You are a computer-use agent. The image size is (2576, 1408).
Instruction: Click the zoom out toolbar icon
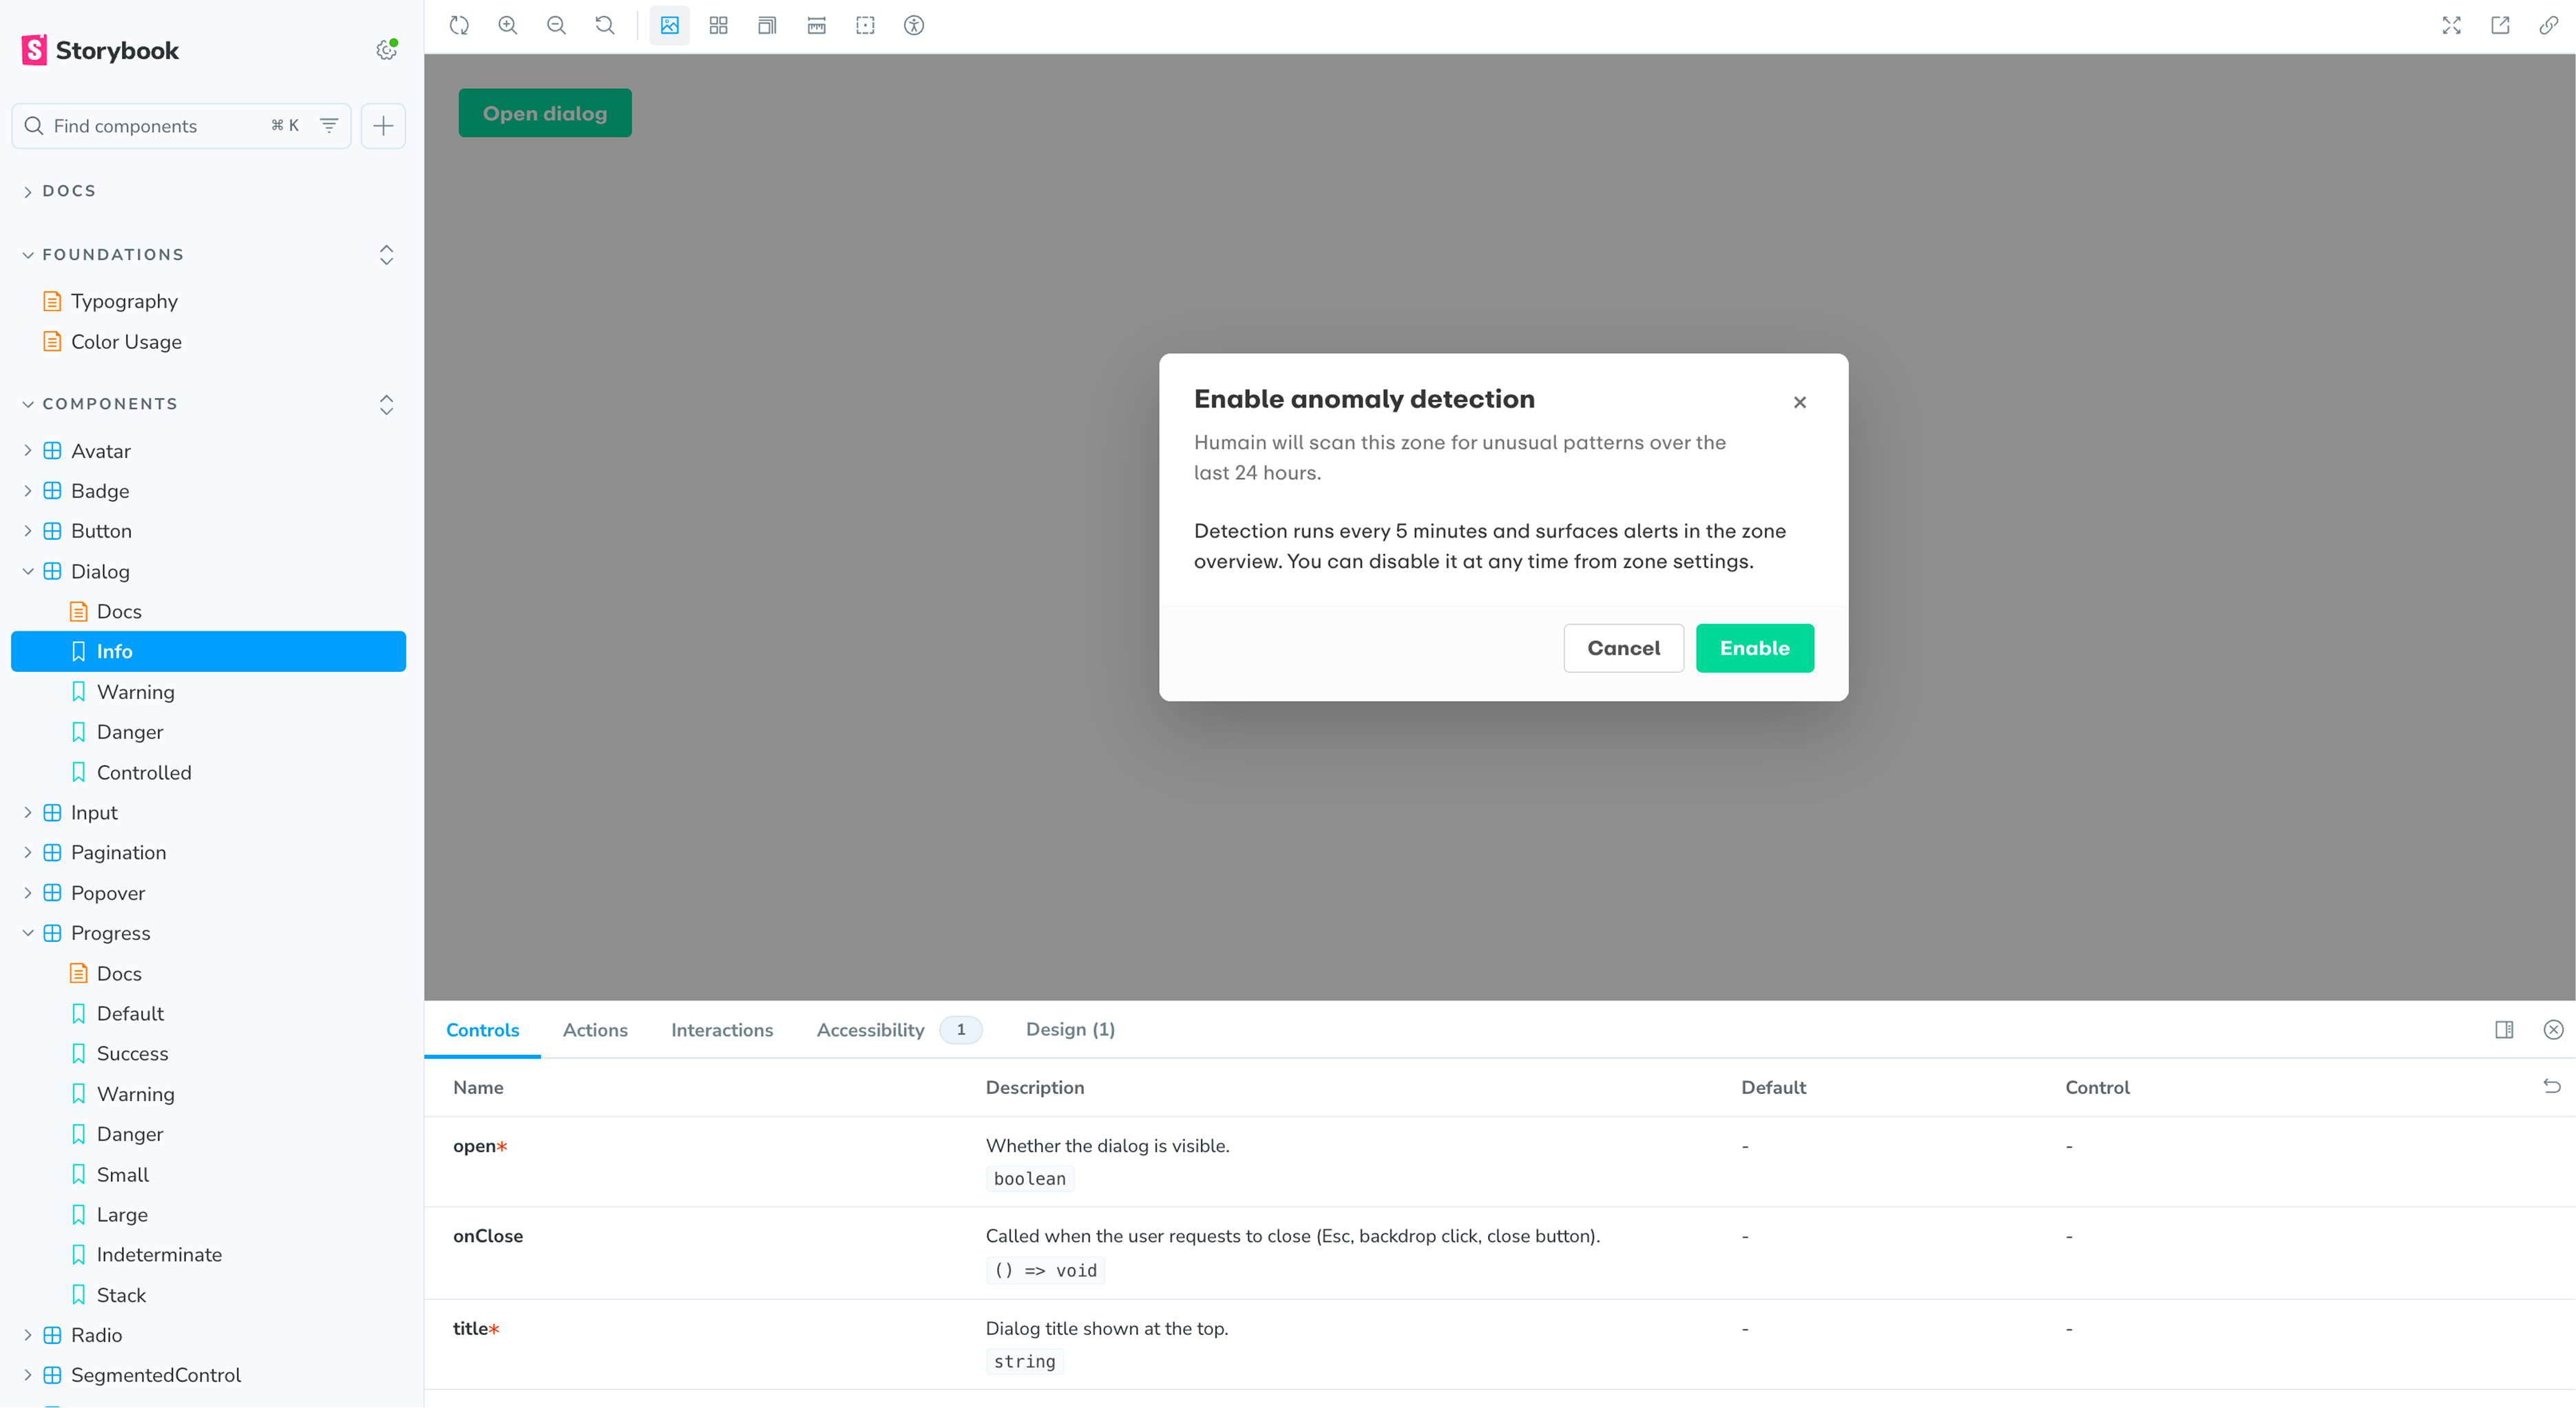(x=556, y=26)
